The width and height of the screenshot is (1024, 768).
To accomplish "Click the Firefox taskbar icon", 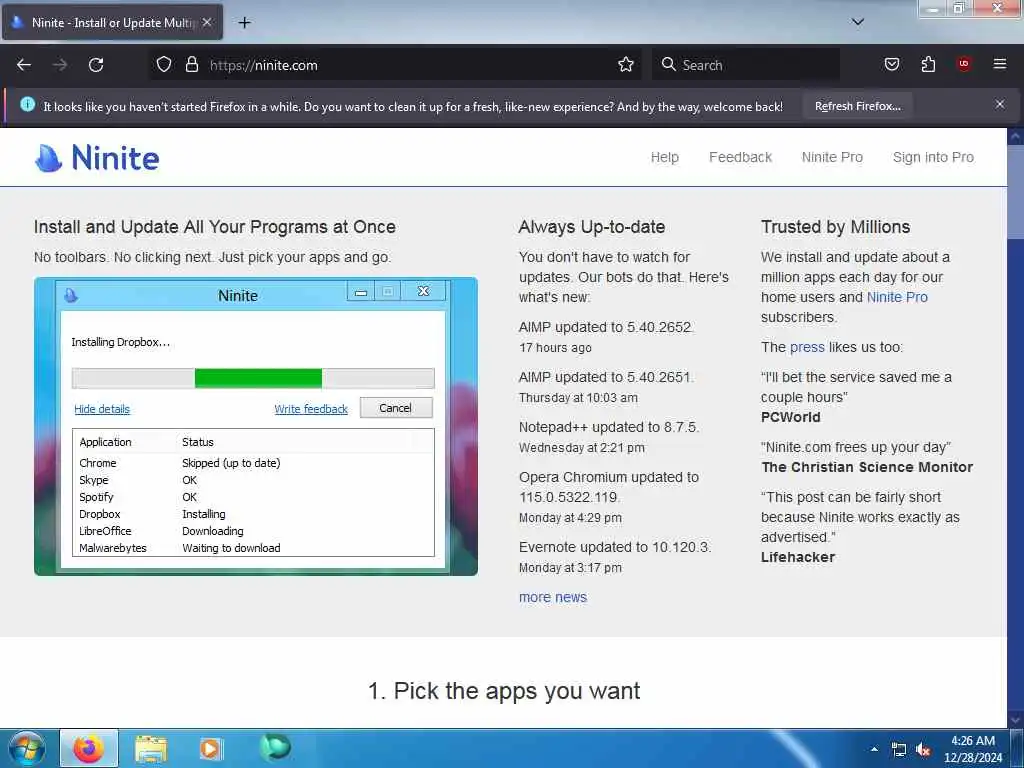I will (89, 748).
